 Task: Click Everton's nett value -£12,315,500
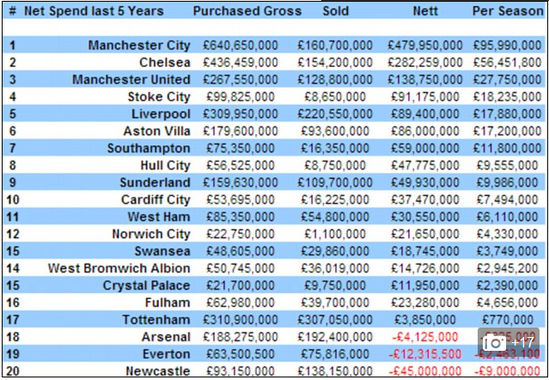click(x=425, y=354)
